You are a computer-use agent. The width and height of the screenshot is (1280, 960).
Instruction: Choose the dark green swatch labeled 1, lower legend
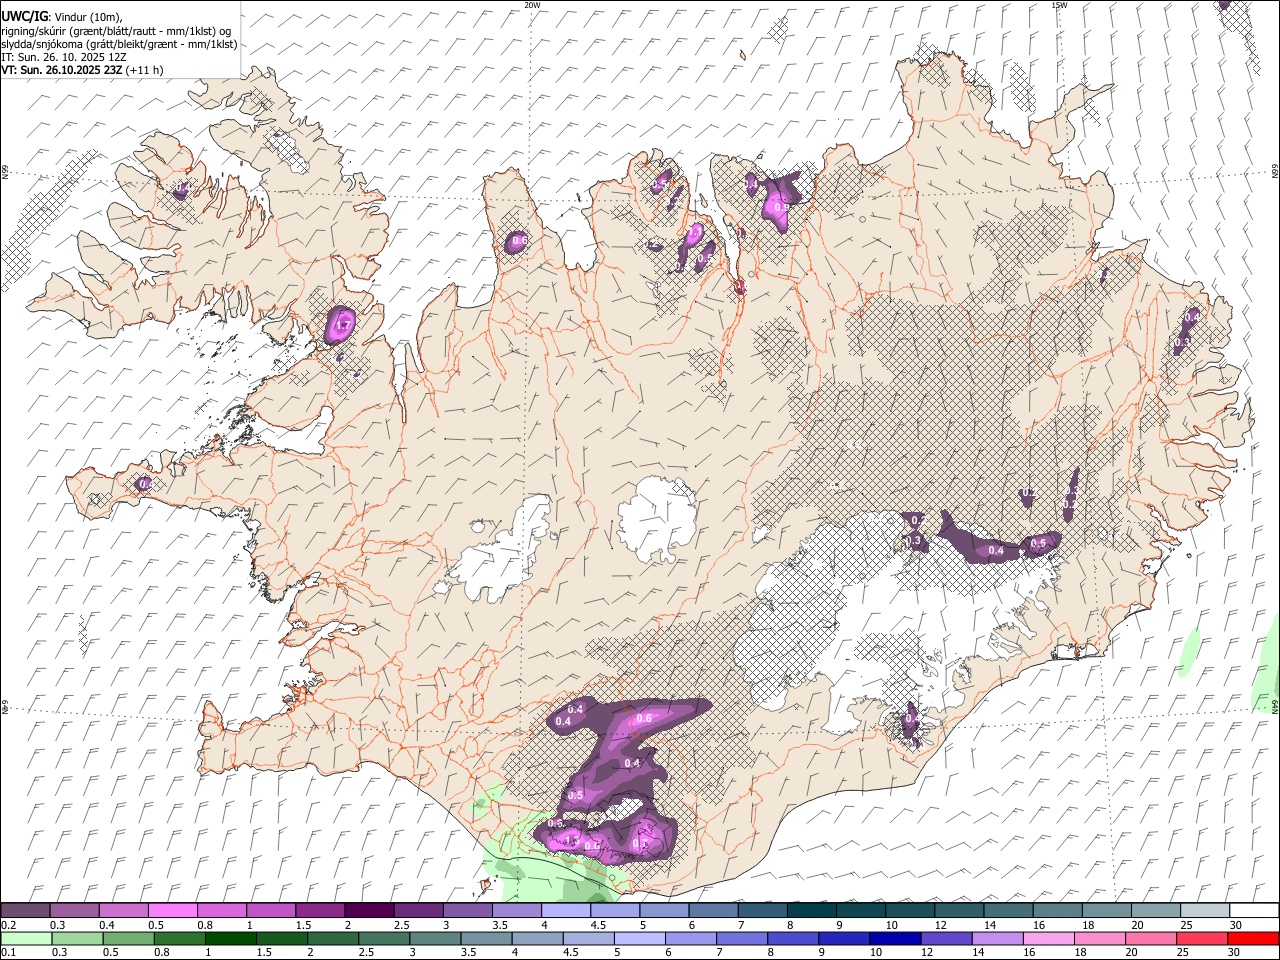point(230,938)
